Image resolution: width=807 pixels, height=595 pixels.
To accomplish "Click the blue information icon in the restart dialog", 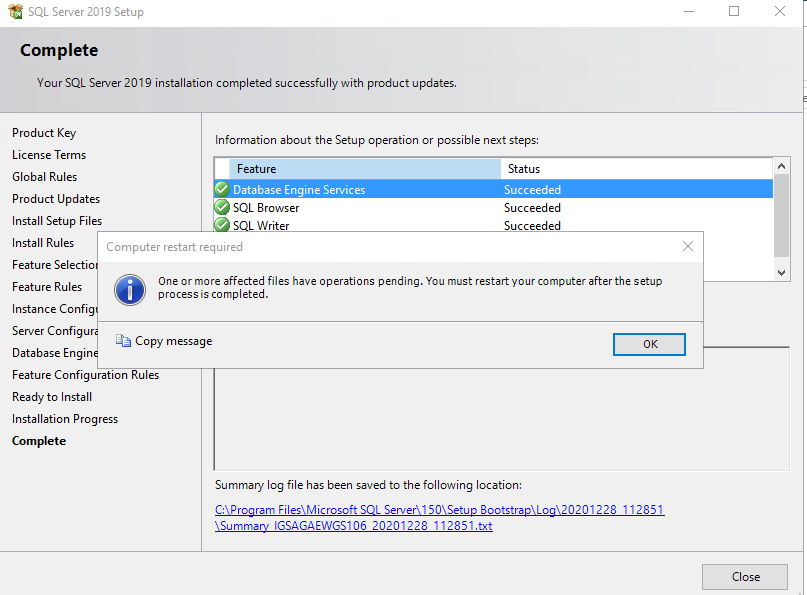I will coord(130,290).
